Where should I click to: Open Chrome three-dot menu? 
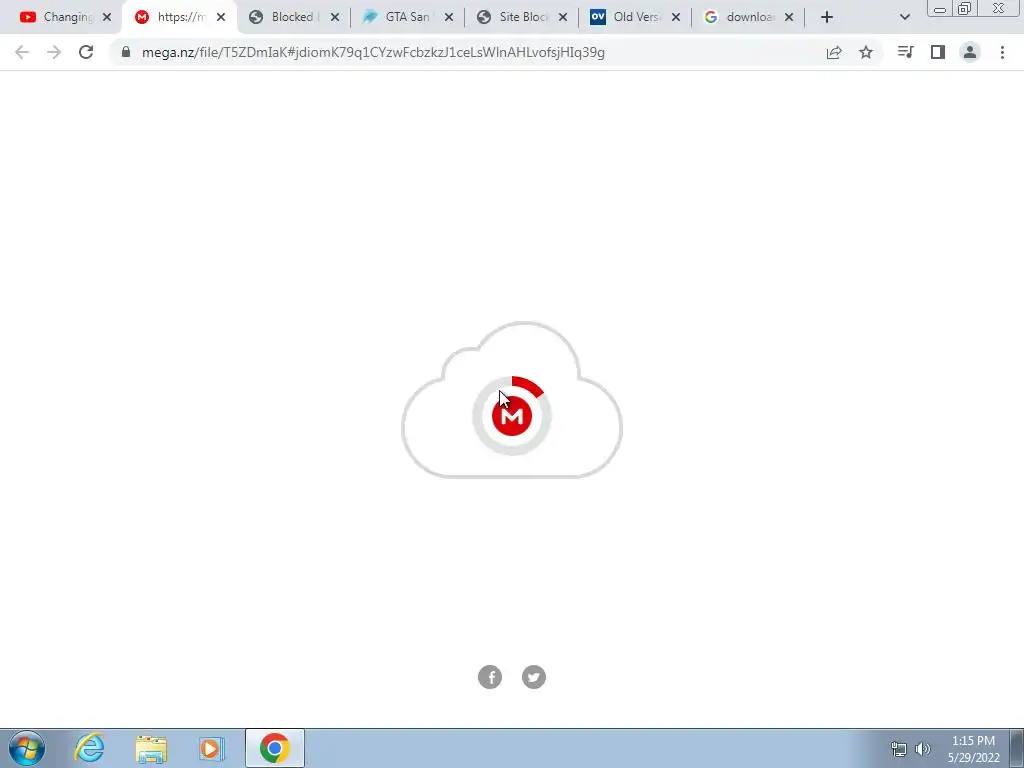tap(1002, 52)
